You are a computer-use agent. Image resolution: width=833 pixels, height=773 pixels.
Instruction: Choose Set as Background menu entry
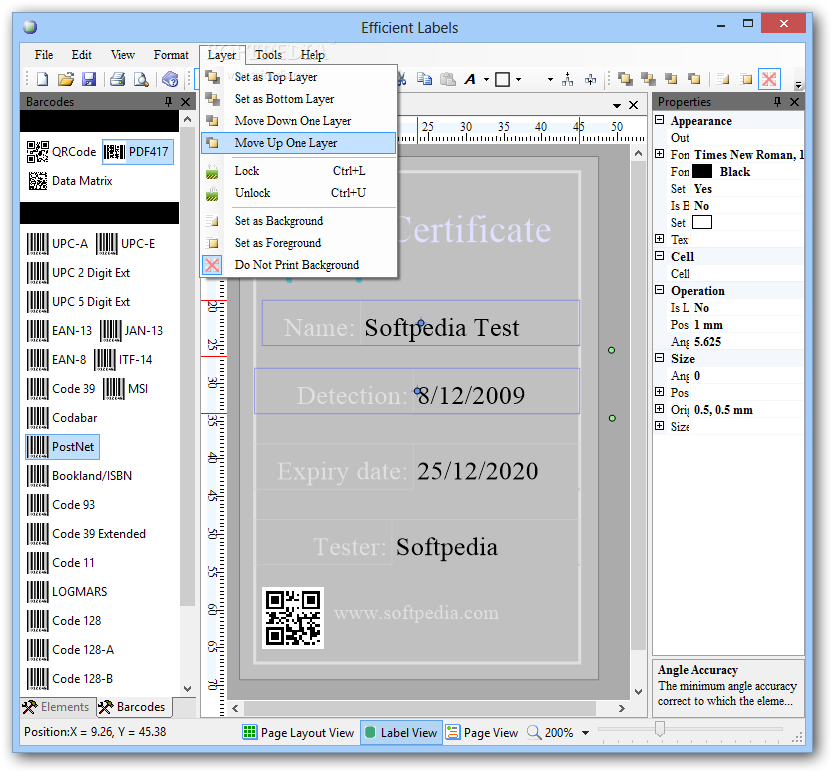[298, 221]
